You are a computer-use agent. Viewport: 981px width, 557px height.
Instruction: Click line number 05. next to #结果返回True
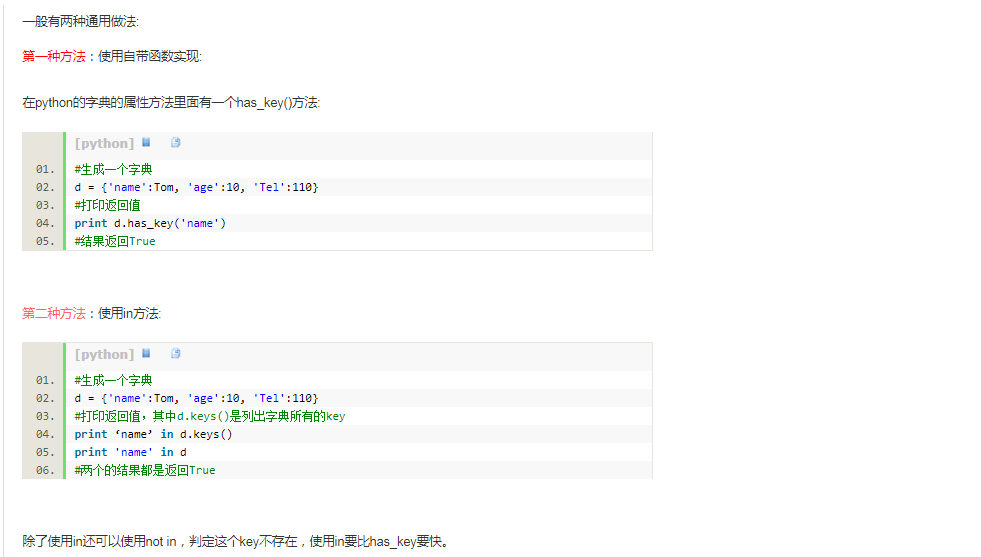[45, 241]
